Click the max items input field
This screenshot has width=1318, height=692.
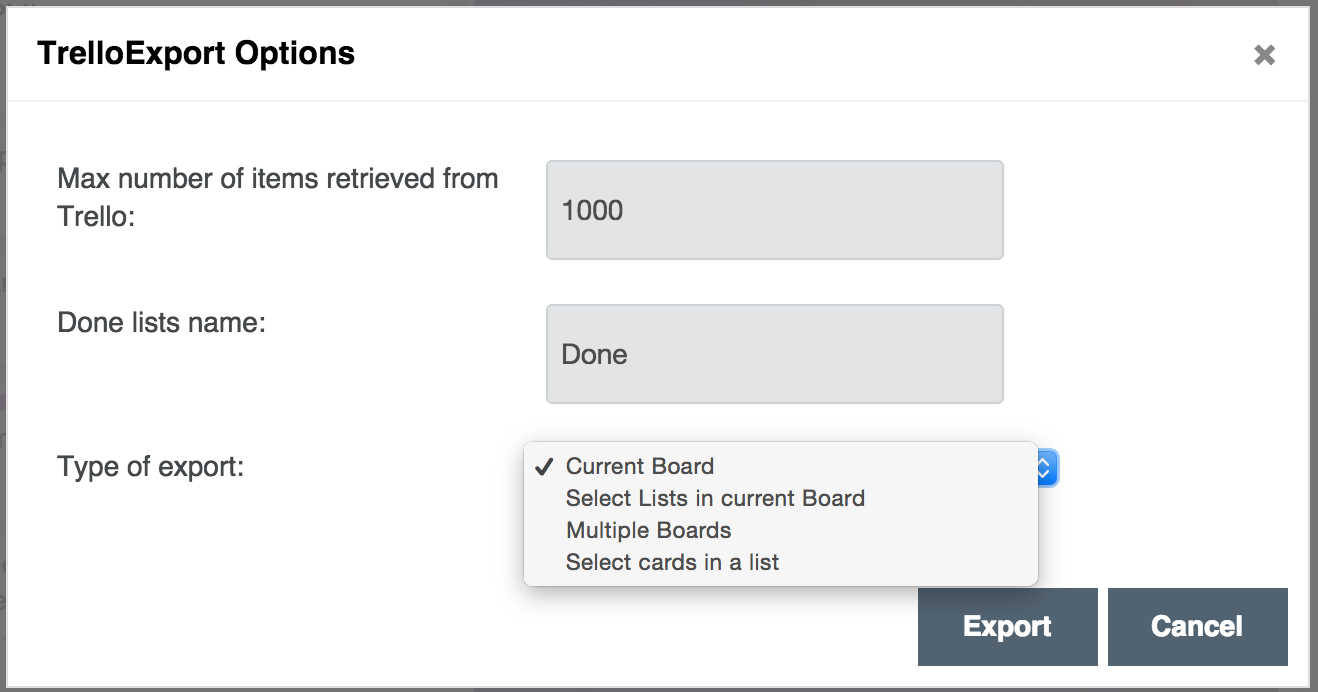[775, 210]
